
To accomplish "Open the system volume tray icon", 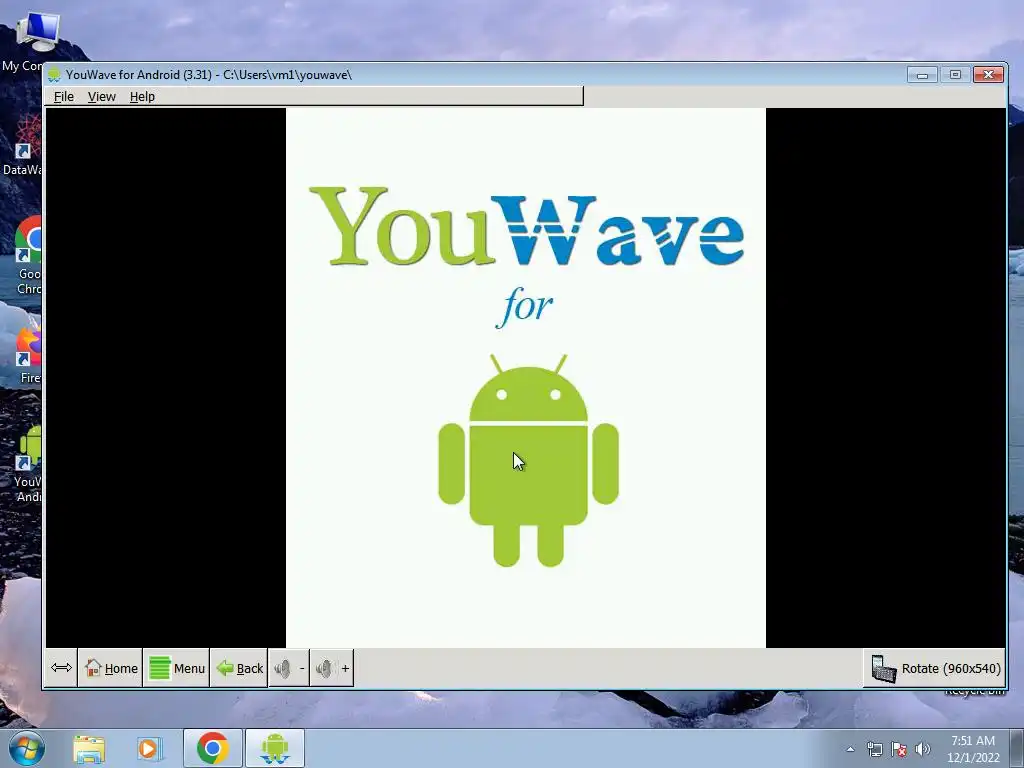I will pos(923,749).
